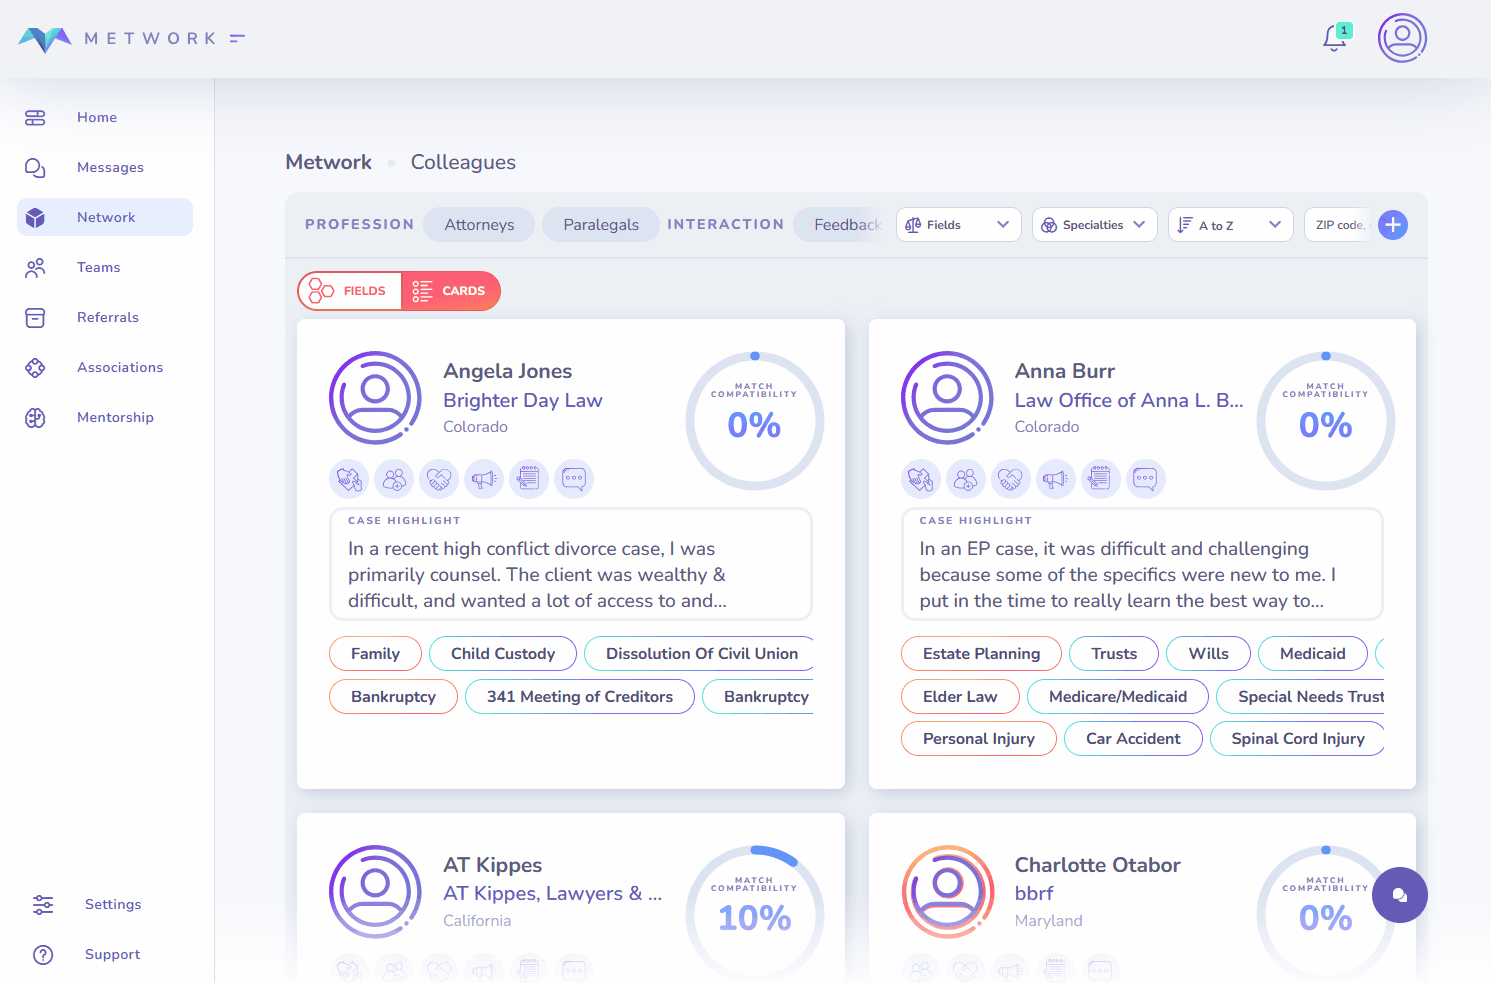Click Anna Burr's speech bubble icon
This screenshot has height=983, width=1491.
(1146, 479)
